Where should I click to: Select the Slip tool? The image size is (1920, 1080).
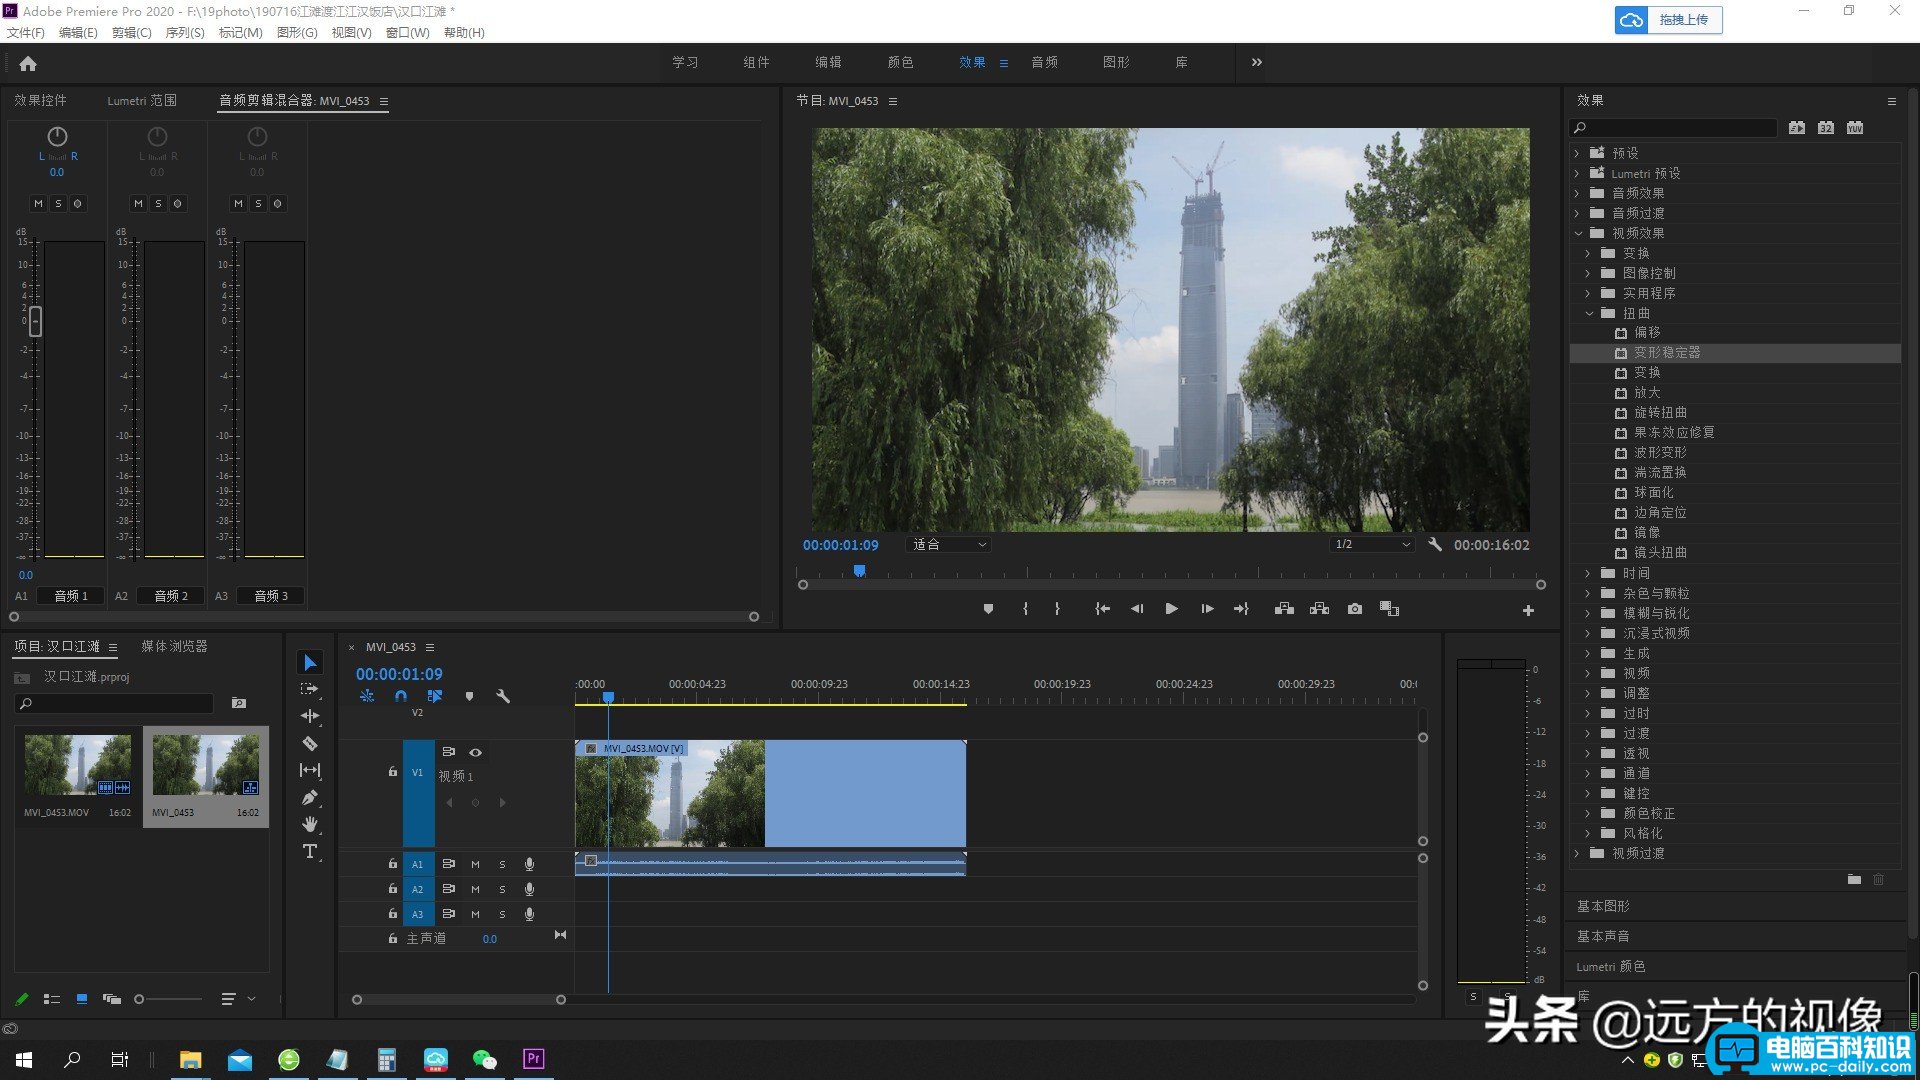tap(310, 770)
